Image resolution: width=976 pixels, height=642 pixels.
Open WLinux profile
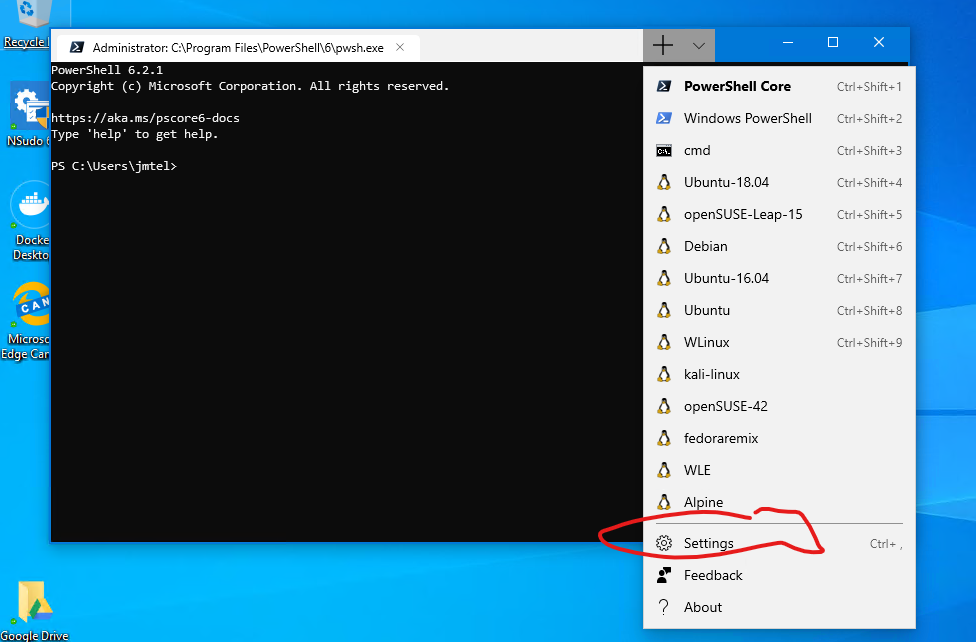click(x=779, y=342)
